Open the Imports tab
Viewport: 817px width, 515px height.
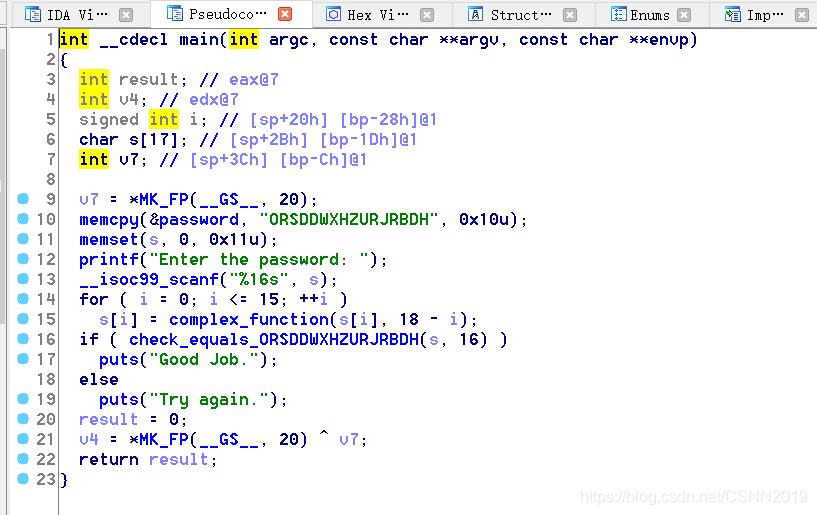(x=765, y=15)
